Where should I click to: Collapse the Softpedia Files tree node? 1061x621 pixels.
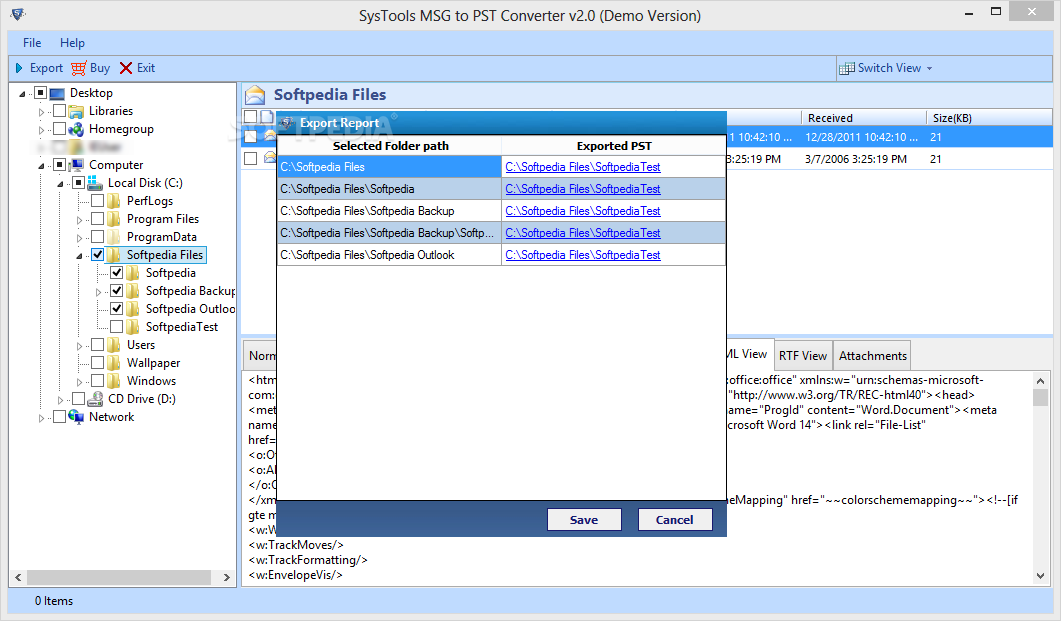[x=79, y=256]
